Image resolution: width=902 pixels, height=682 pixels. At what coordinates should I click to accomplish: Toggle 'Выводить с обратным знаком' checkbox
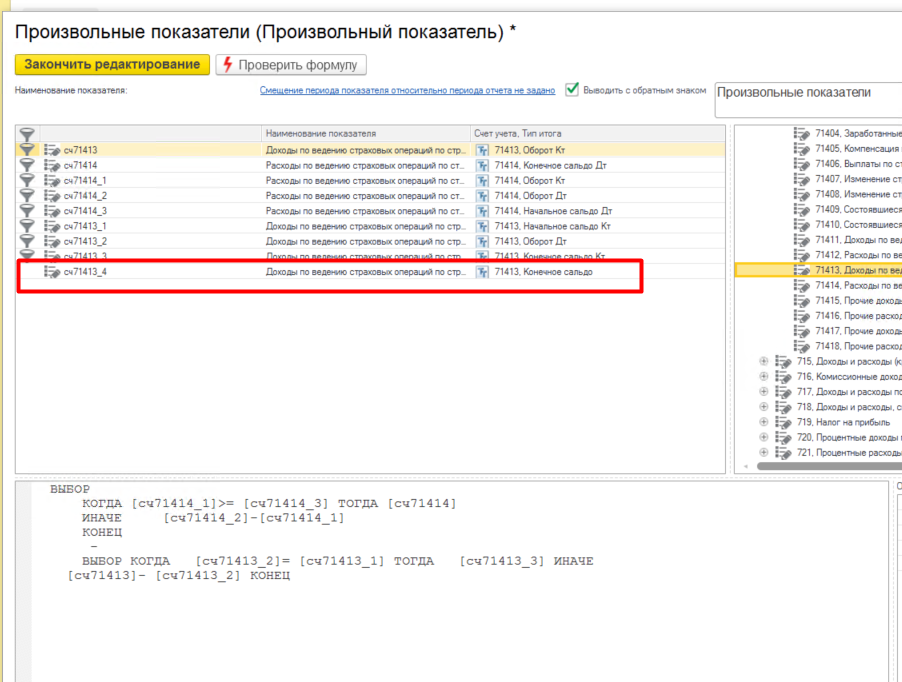click(572, 89)
